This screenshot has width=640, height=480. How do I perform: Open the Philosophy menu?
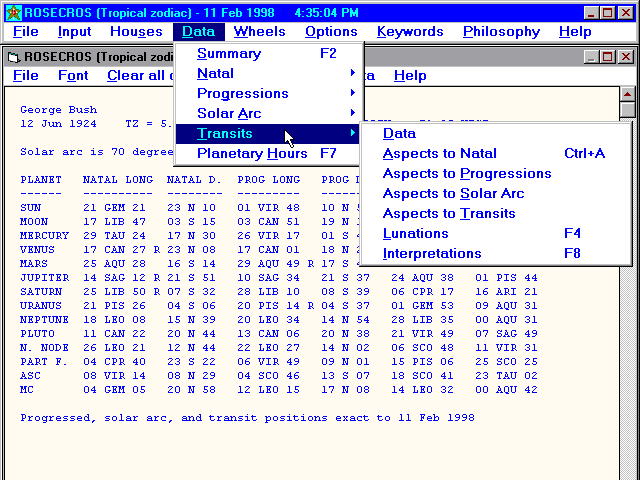(501, 32)
